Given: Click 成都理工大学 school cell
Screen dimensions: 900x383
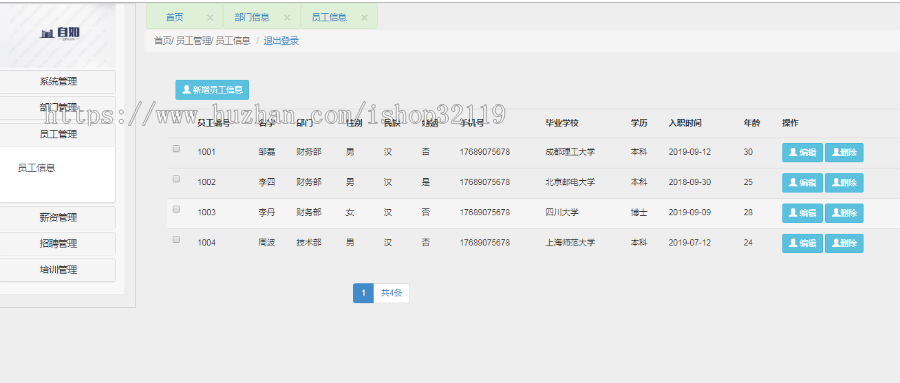Looking at the screenshot, I should [571, 152].
